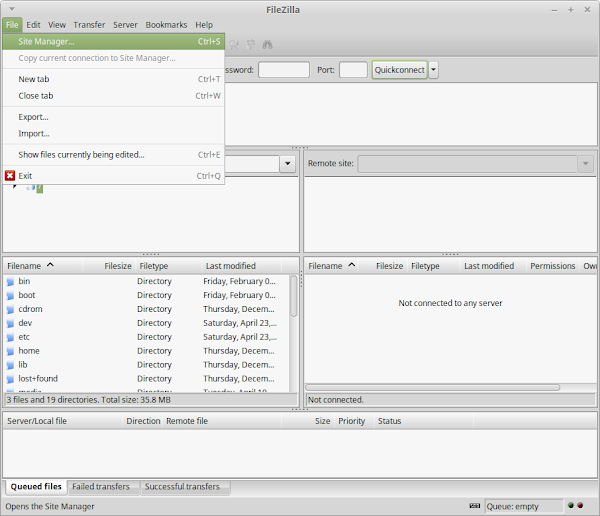Open the Remote site dropdown arrow
600x516 pixels.
[x=585, y=164]
